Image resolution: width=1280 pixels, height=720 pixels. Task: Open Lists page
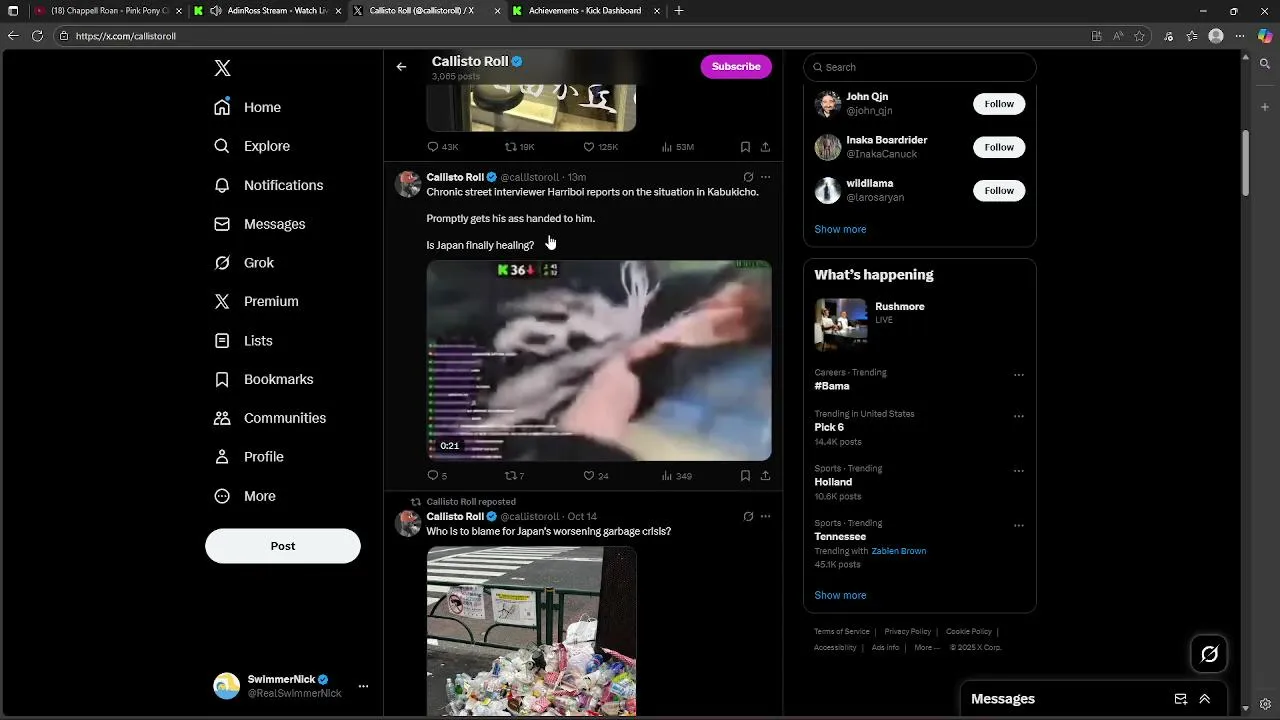[243, 341]
